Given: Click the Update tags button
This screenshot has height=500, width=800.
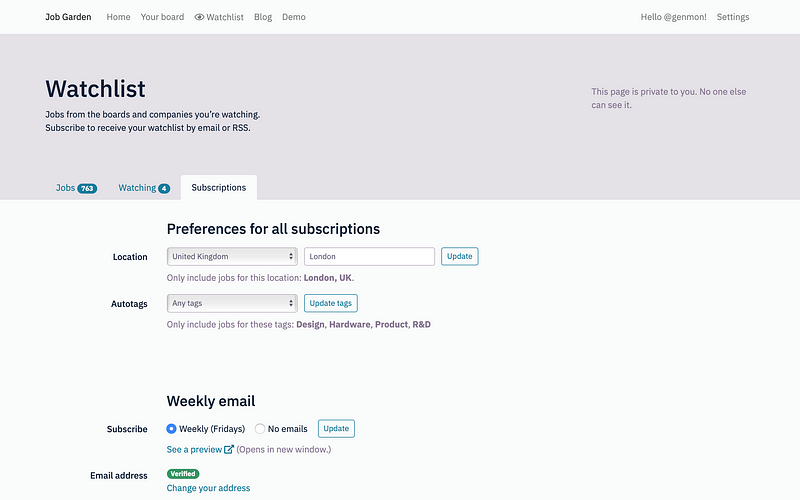Looking at the screenshot, I should (x=331, y=303).
